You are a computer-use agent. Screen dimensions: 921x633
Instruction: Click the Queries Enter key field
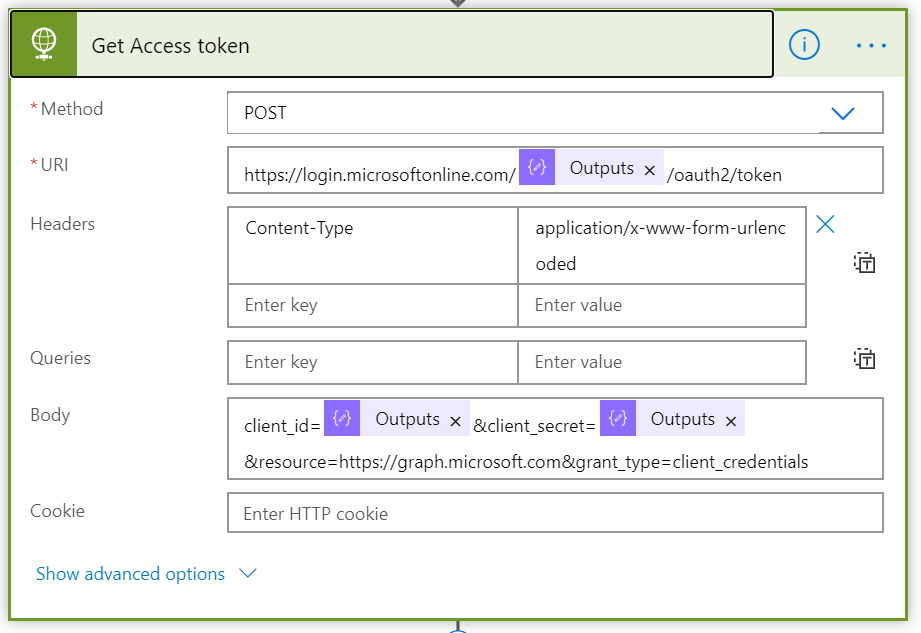tap(372, 362)
